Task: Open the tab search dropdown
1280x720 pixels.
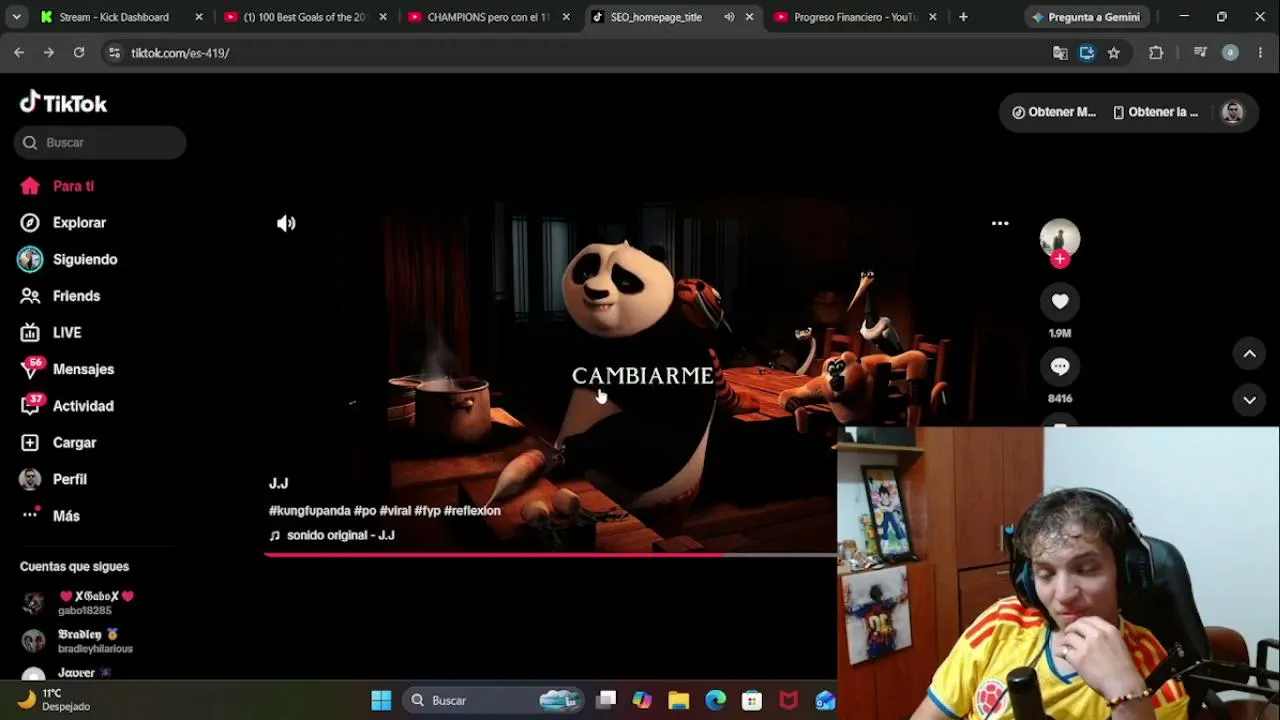Action: [16, 17]
